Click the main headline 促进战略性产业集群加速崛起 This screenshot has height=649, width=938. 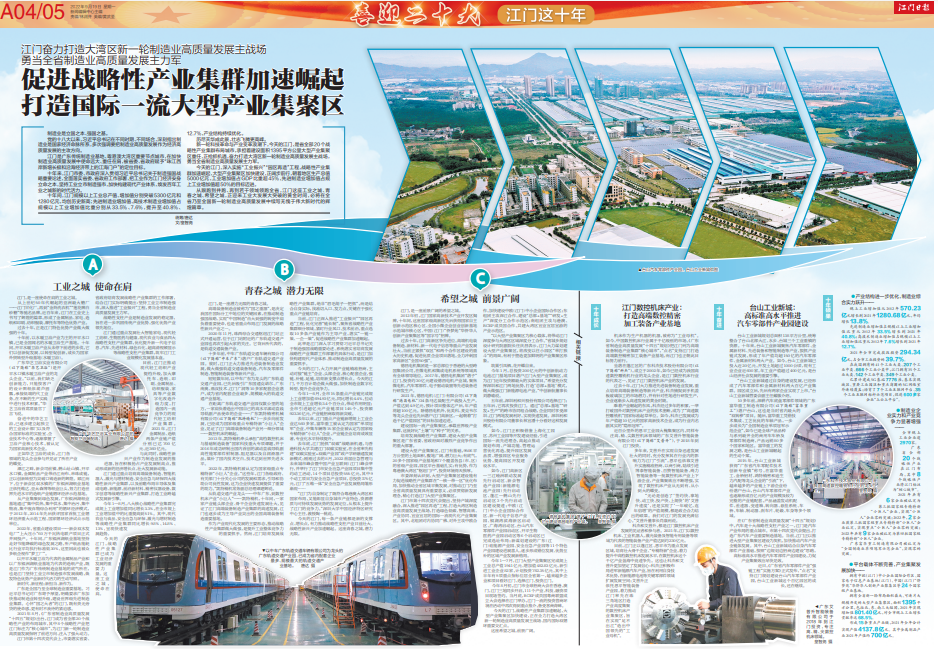click(x=183, y=80)
